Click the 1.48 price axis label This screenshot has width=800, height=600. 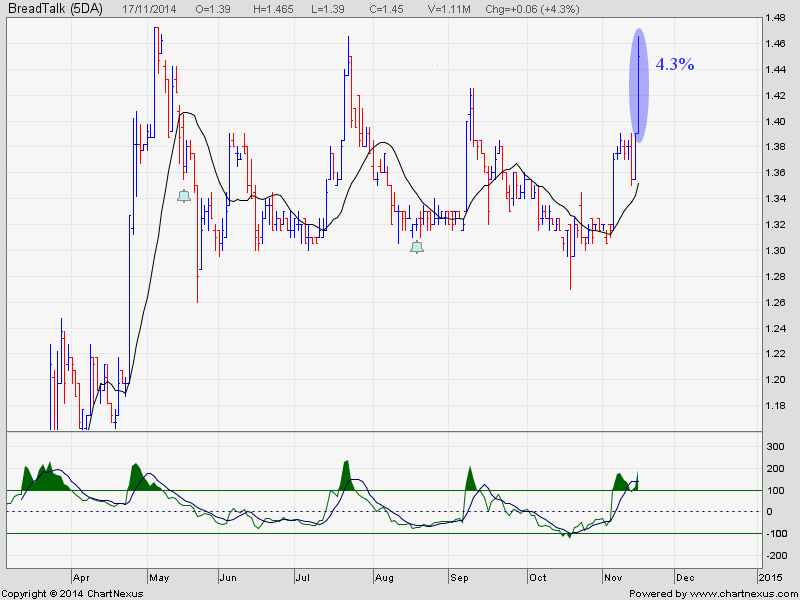[x=776, y=18]
